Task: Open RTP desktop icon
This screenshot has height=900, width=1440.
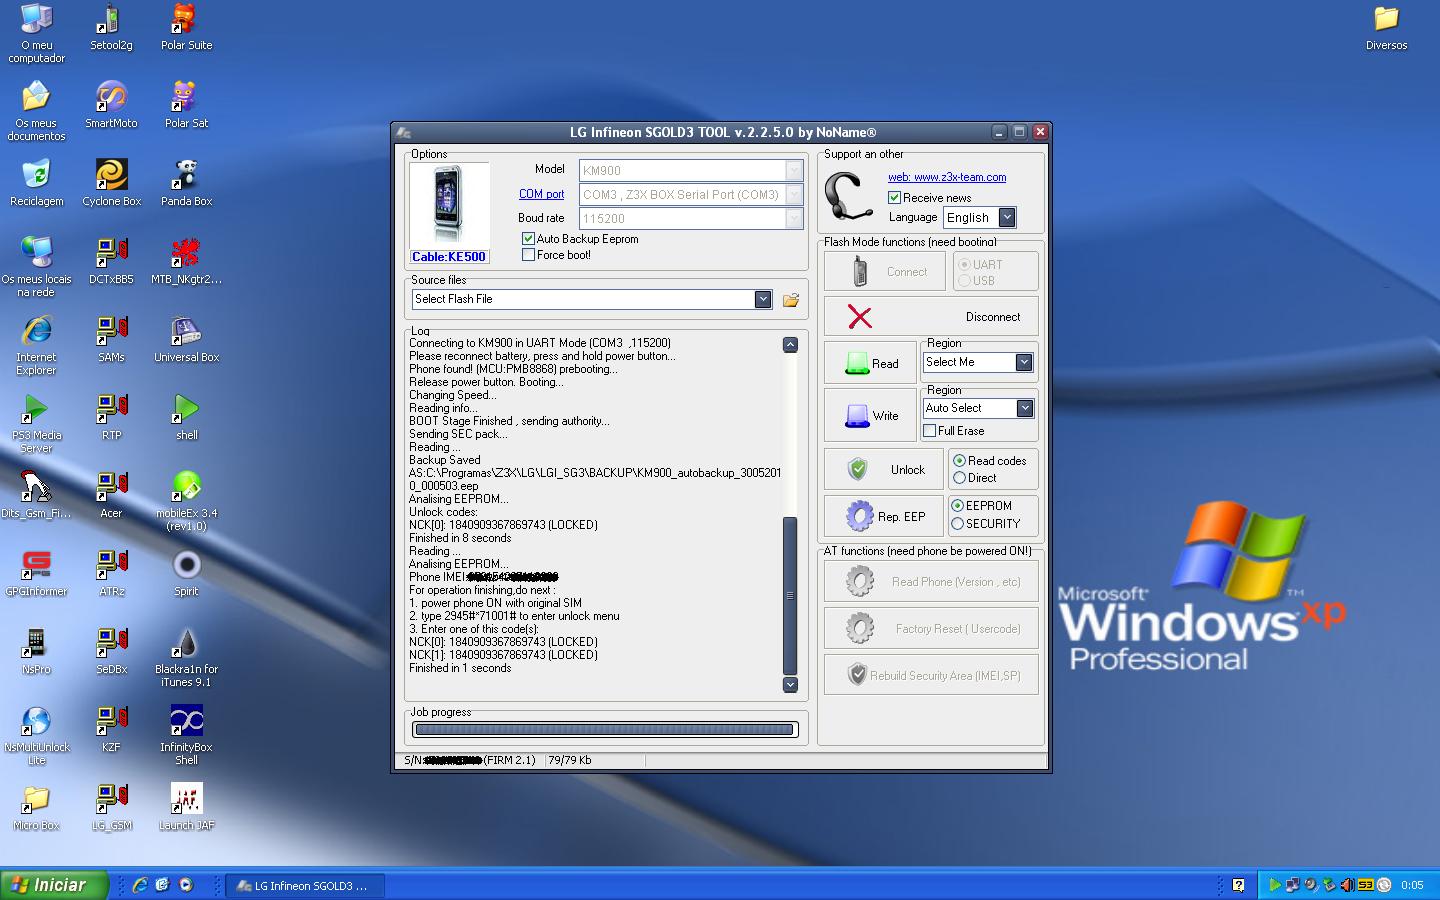Action: [x=111, y=416]
